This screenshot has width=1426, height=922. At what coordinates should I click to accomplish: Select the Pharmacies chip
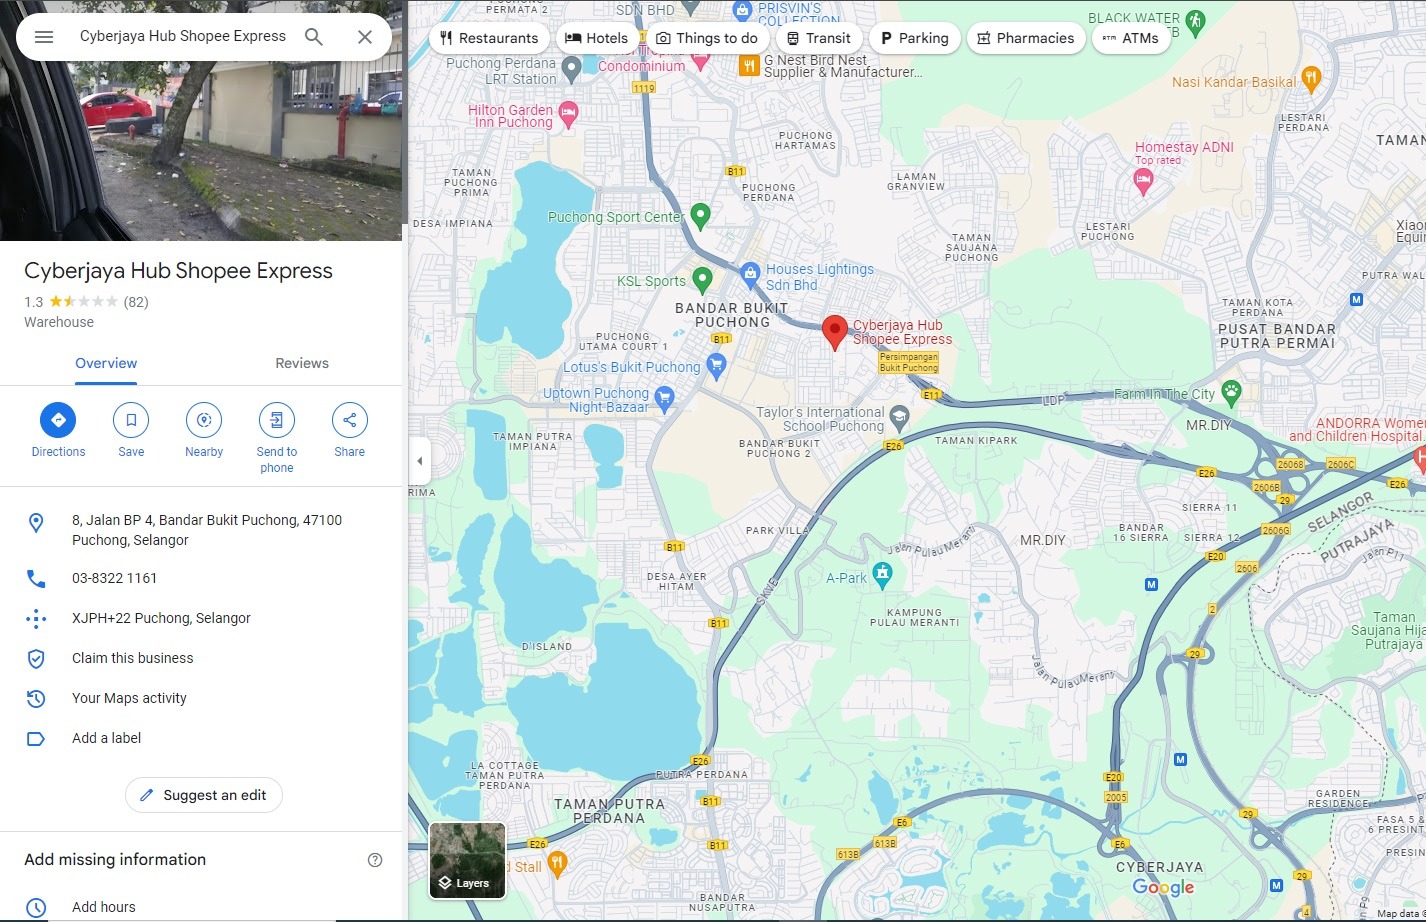click(1026, 38)
